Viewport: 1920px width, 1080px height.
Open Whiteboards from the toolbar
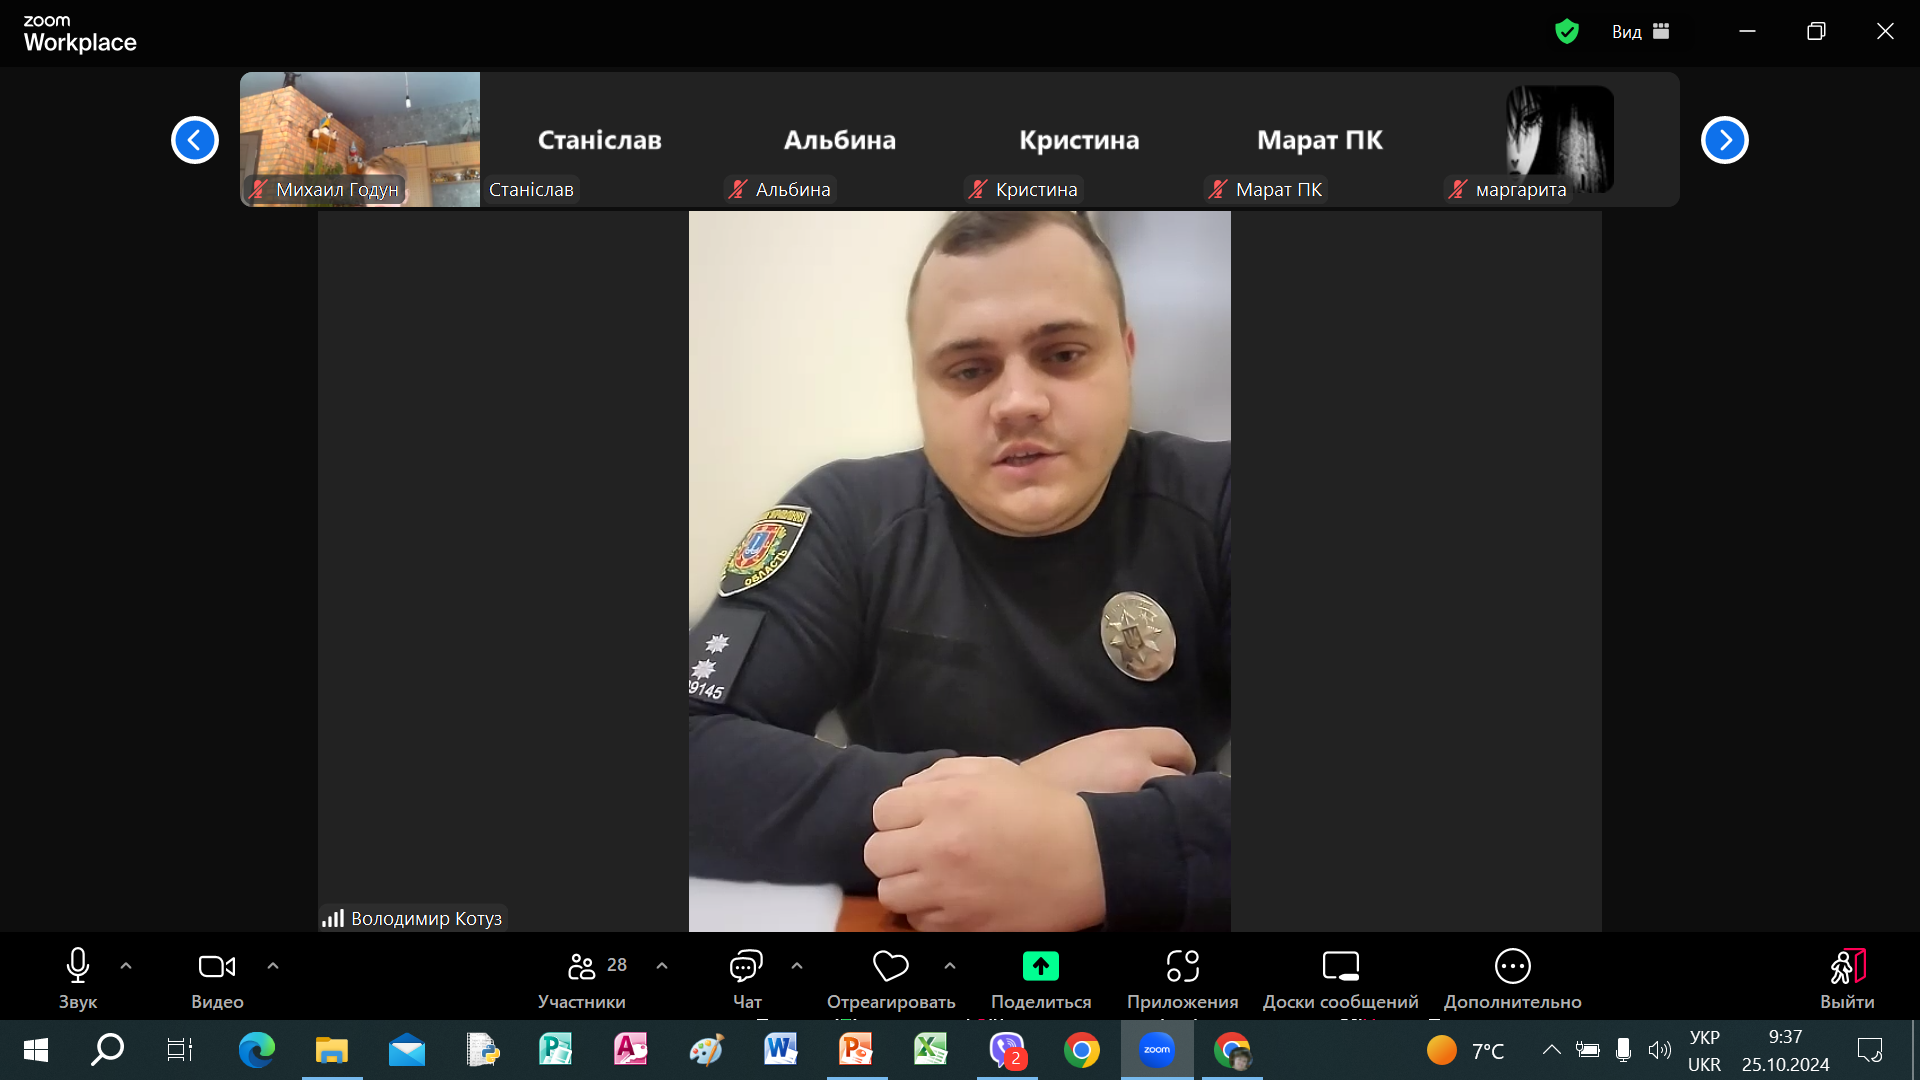(x=1340, y=966)
